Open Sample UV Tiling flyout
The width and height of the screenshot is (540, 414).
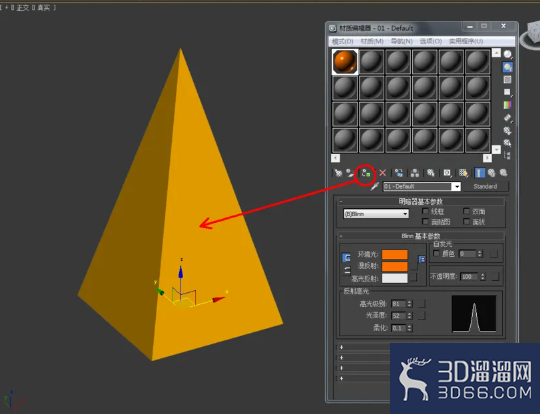coord(508,92)
